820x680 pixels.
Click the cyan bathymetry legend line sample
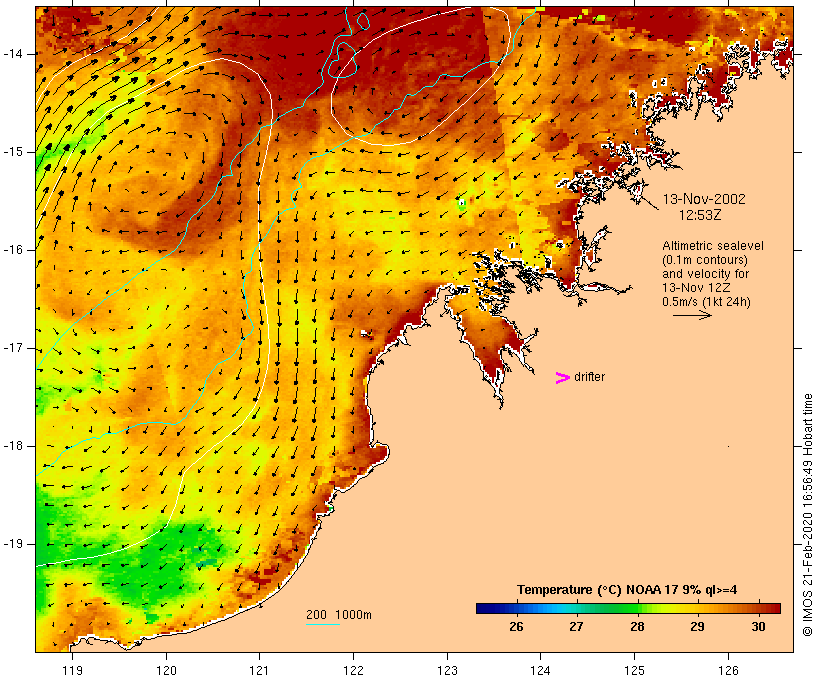pos(323,624)
